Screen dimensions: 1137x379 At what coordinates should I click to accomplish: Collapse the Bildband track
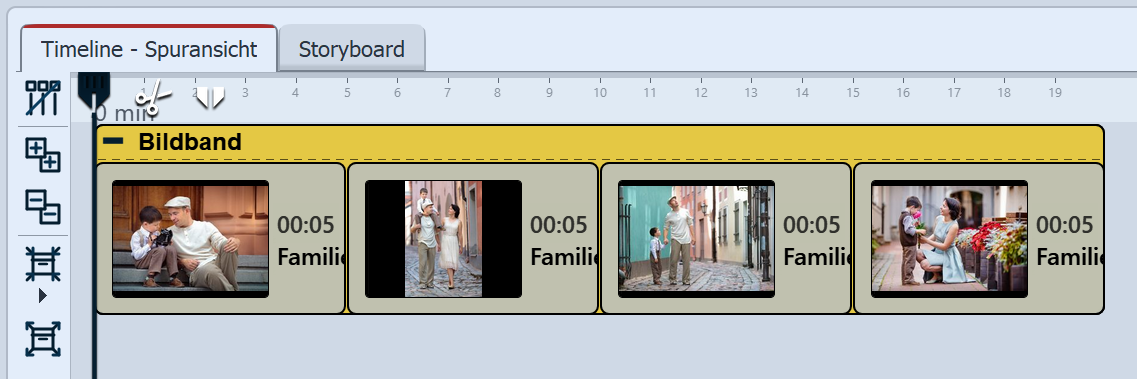point(113,141)
